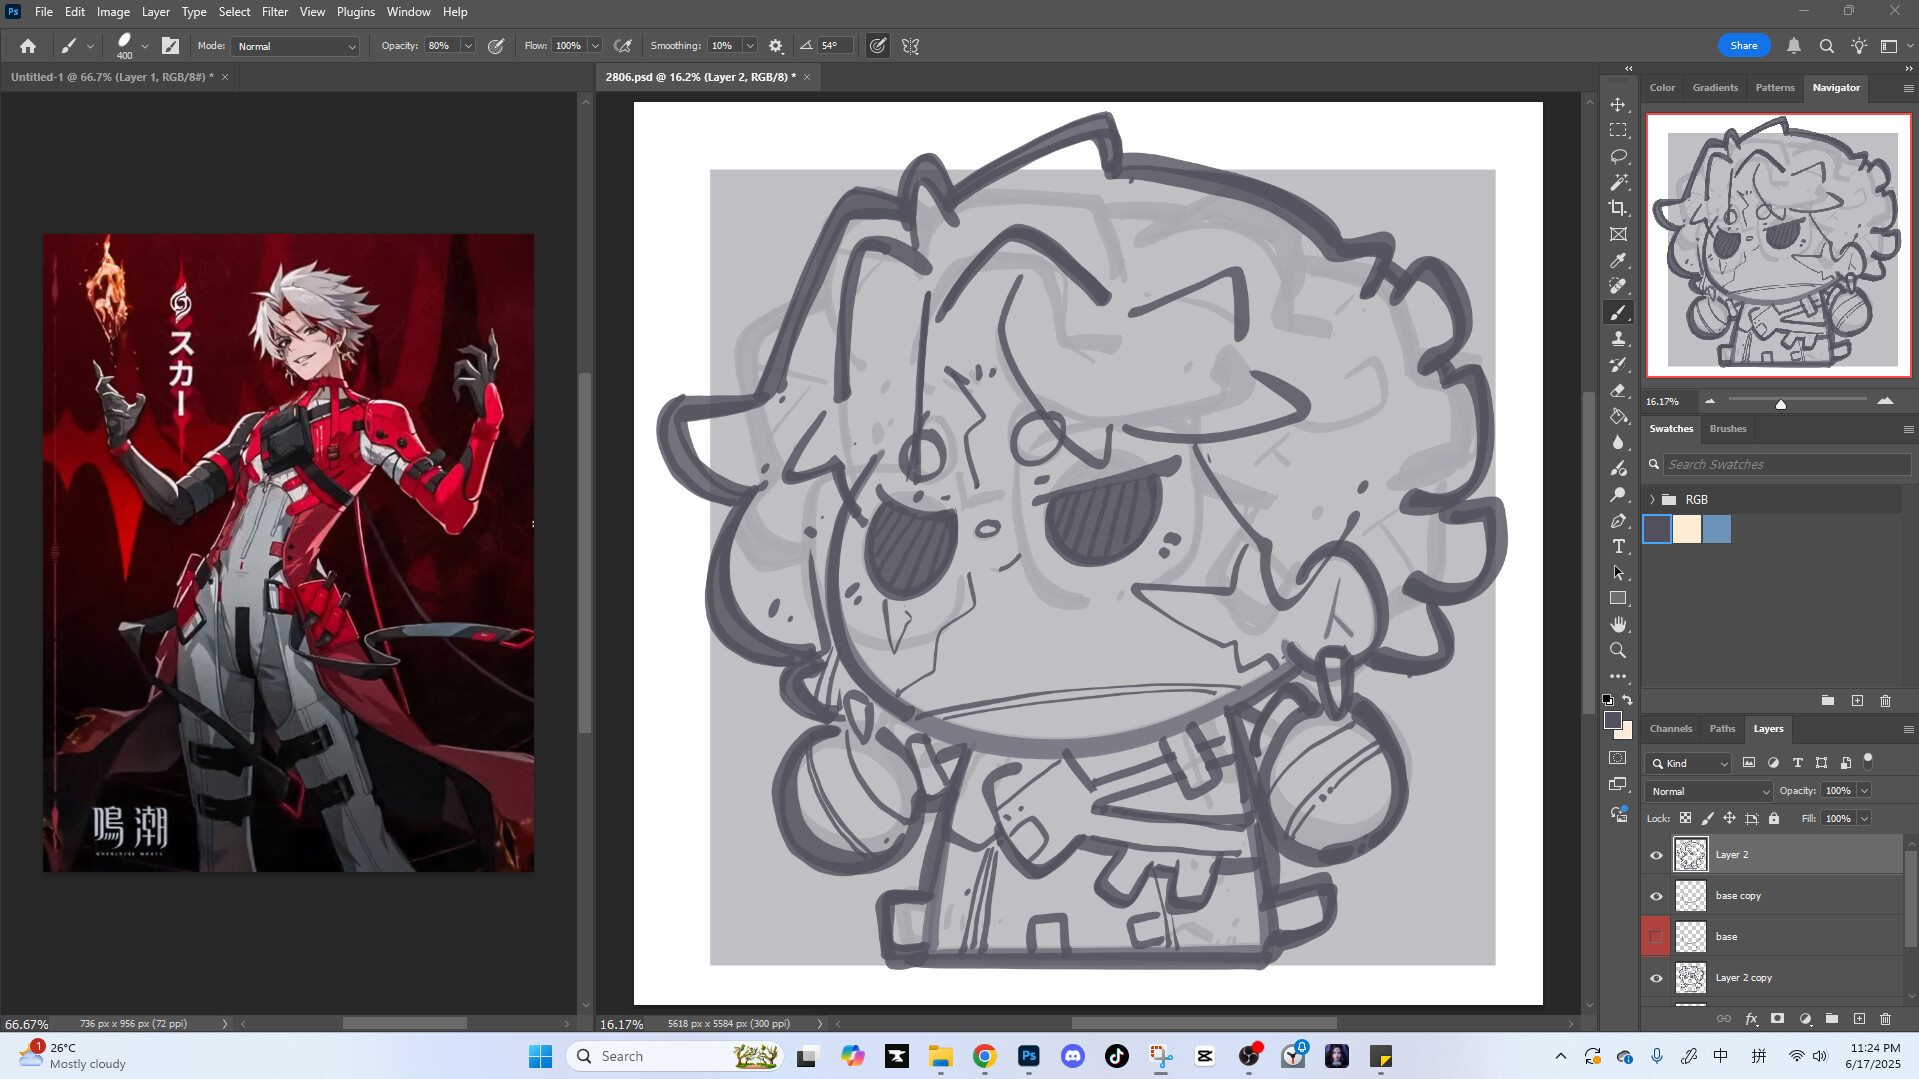Viewport: 1919px width, 1079px height.
Task: Open the brush Mode dropdown
Action: (x=295, y=46)
